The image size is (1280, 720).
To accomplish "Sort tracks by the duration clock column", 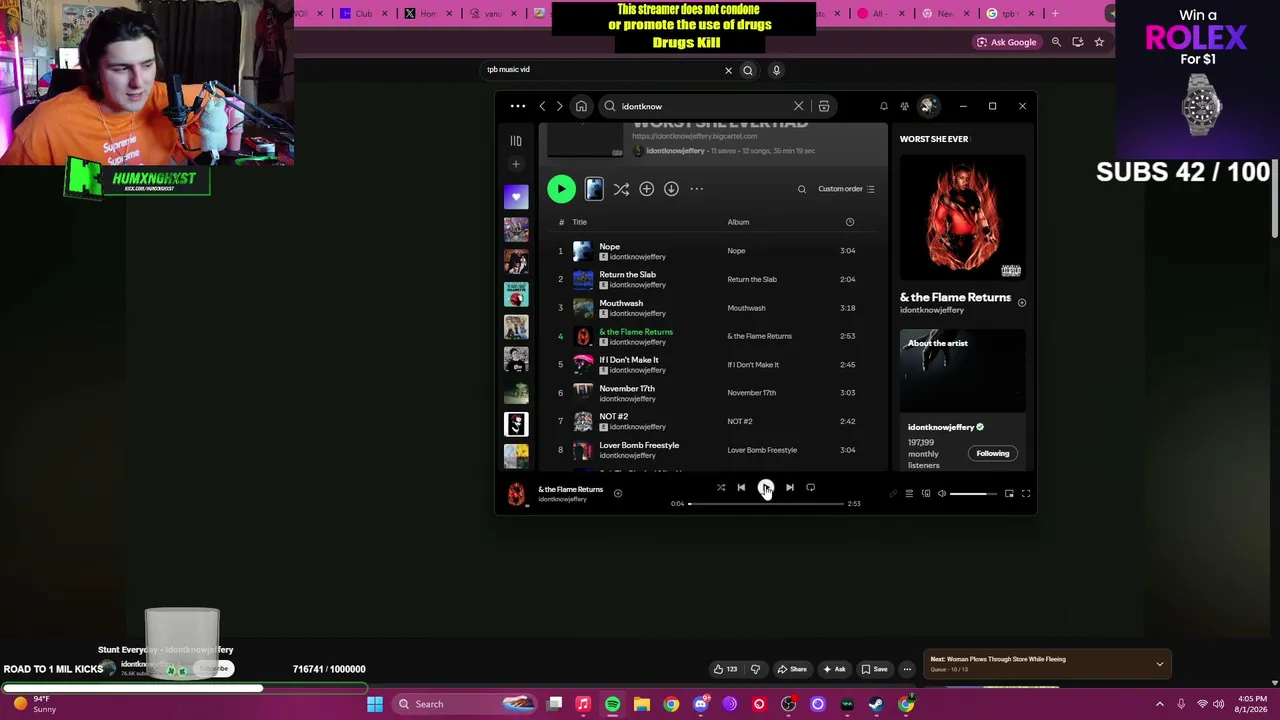I will (x=850, y=222).
